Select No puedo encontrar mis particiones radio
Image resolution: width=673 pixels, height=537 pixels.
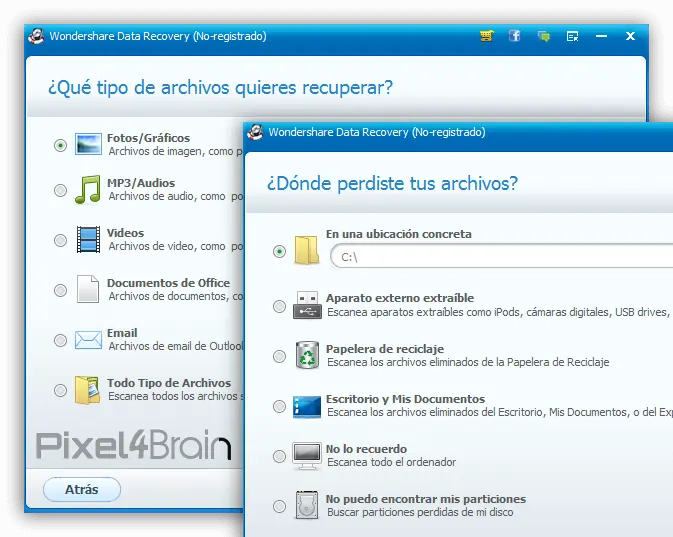[279, 506]
